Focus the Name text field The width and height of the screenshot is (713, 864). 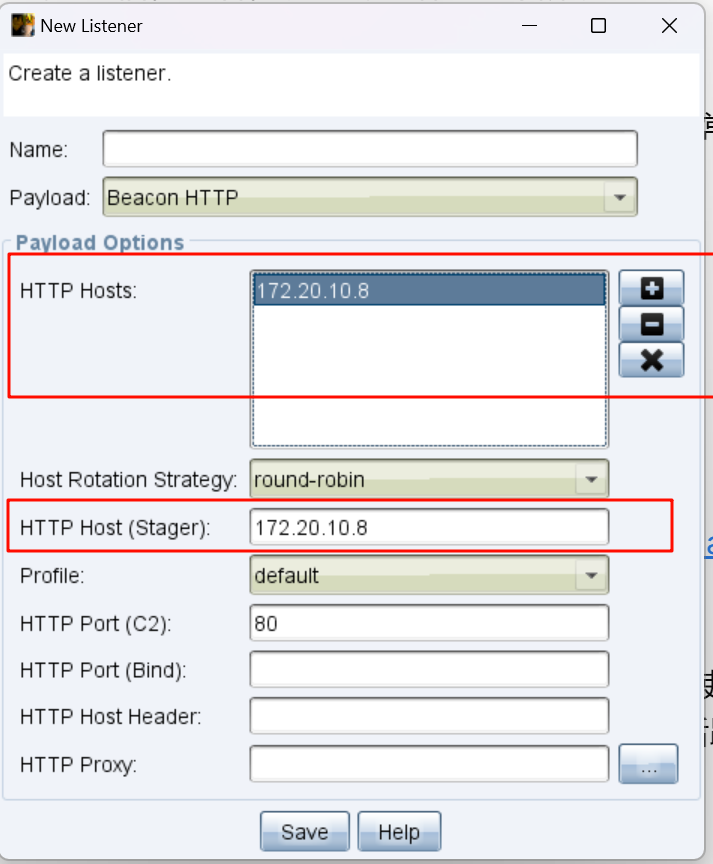[369, 149]
